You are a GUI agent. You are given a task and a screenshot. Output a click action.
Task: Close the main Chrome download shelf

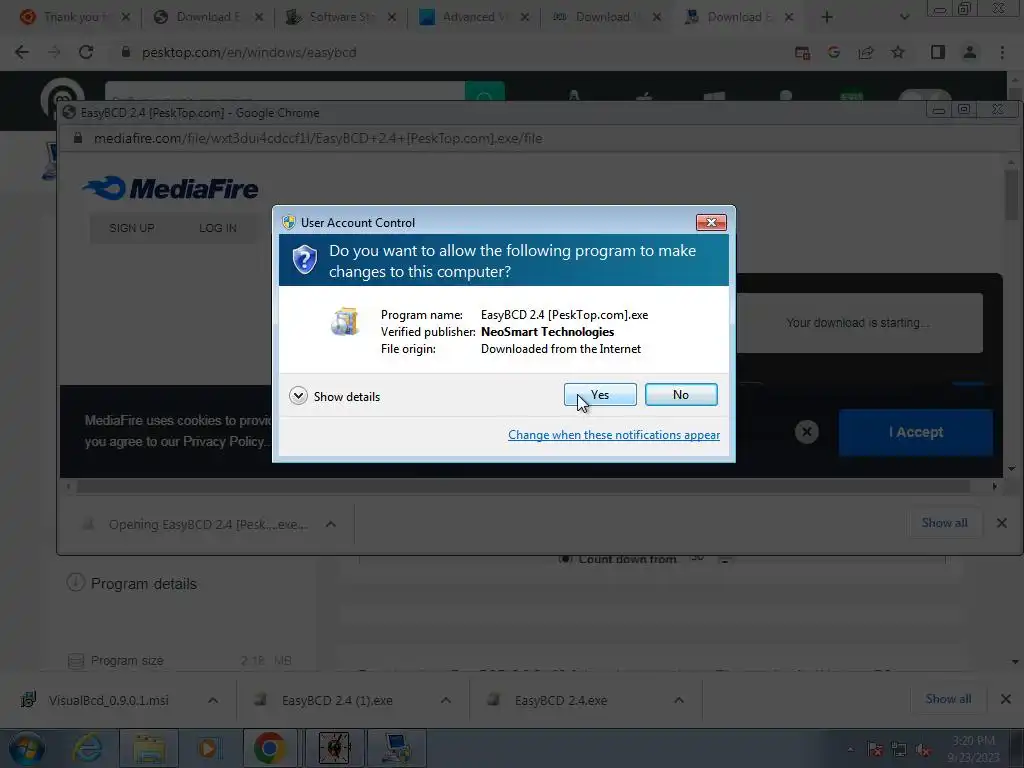point(1006,699)
